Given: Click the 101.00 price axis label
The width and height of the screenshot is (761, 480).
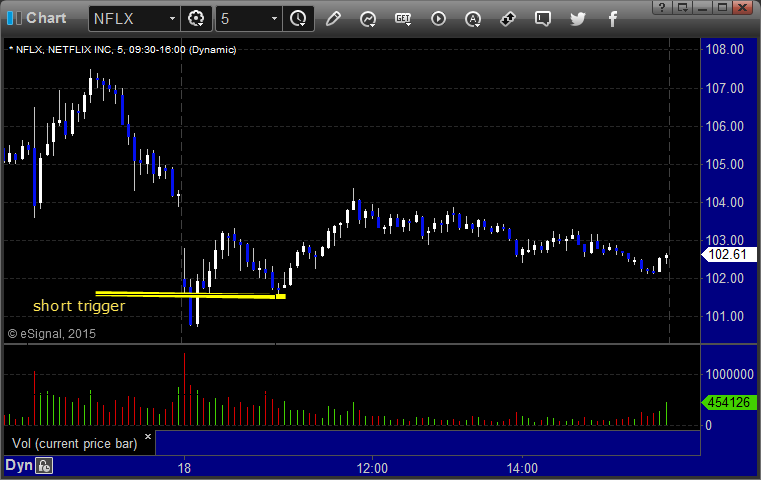Looking at the screenshot, I should 724,316.
